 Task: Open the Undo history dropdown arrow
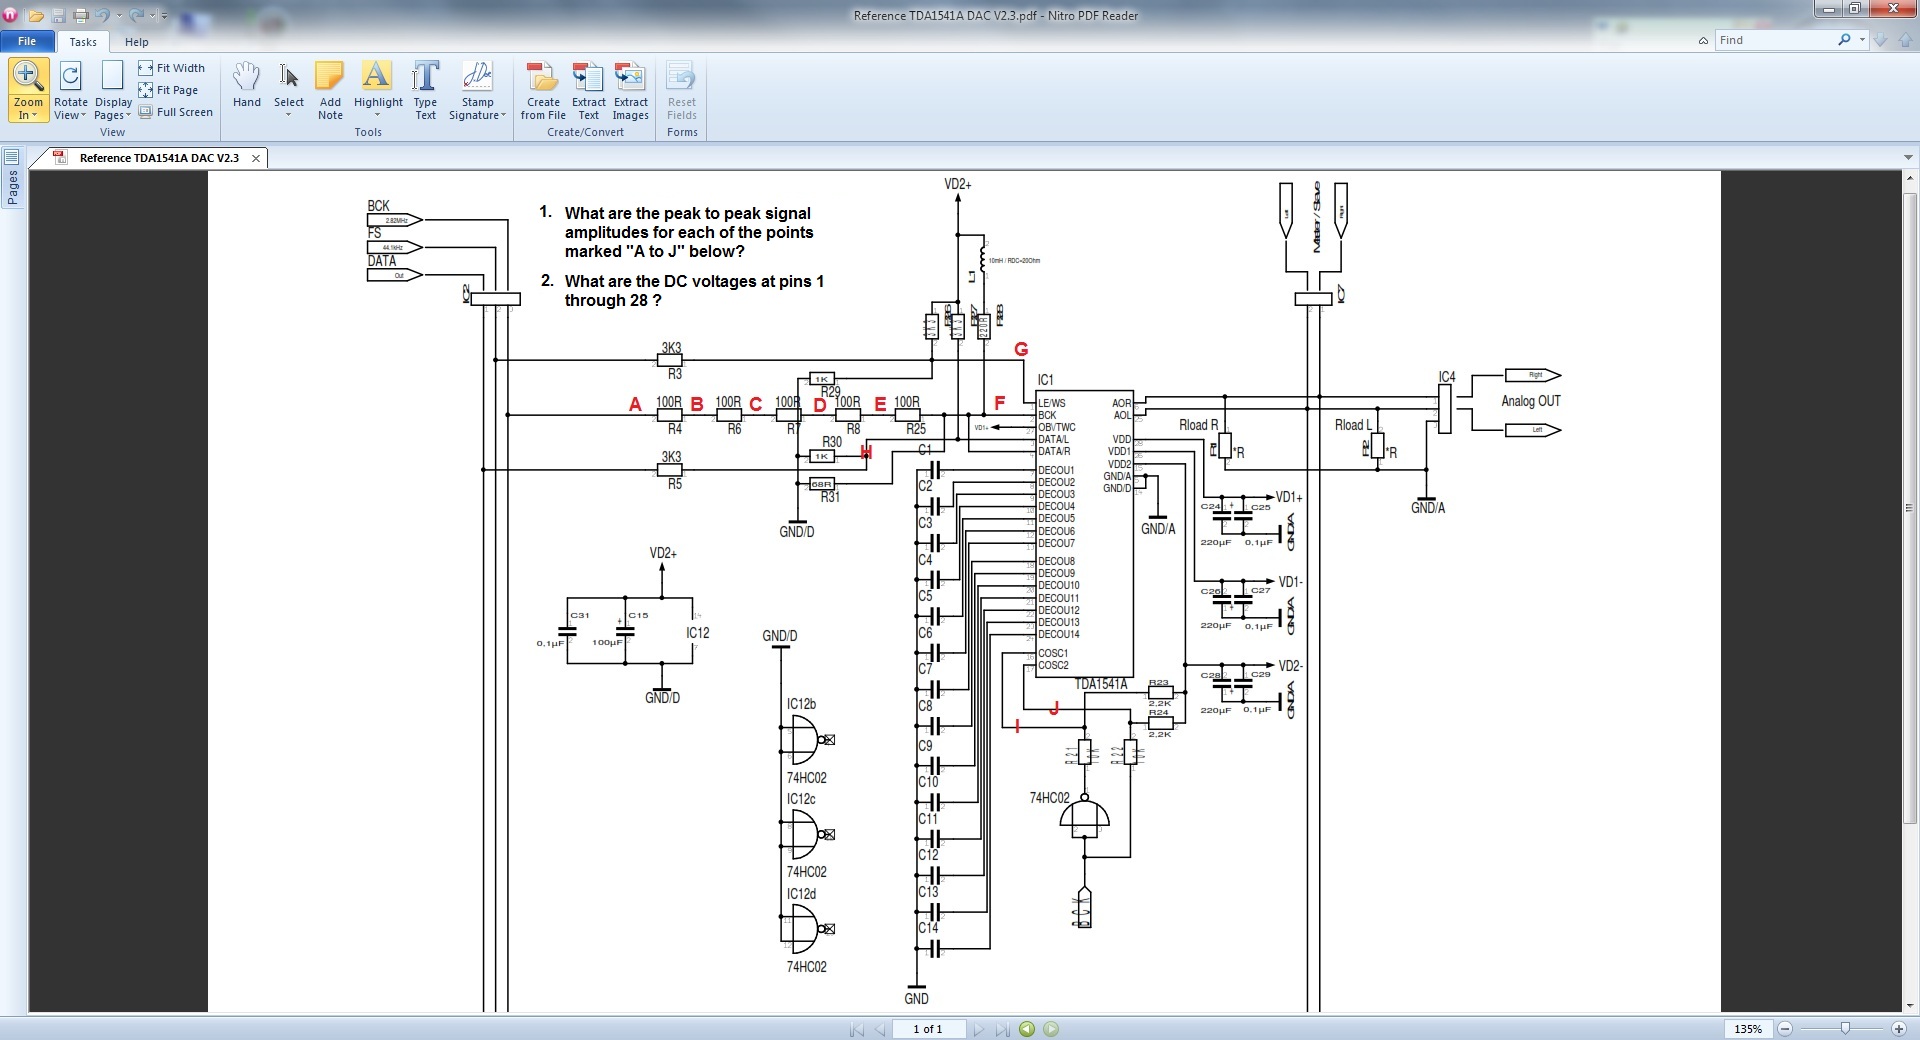(118, 16)
